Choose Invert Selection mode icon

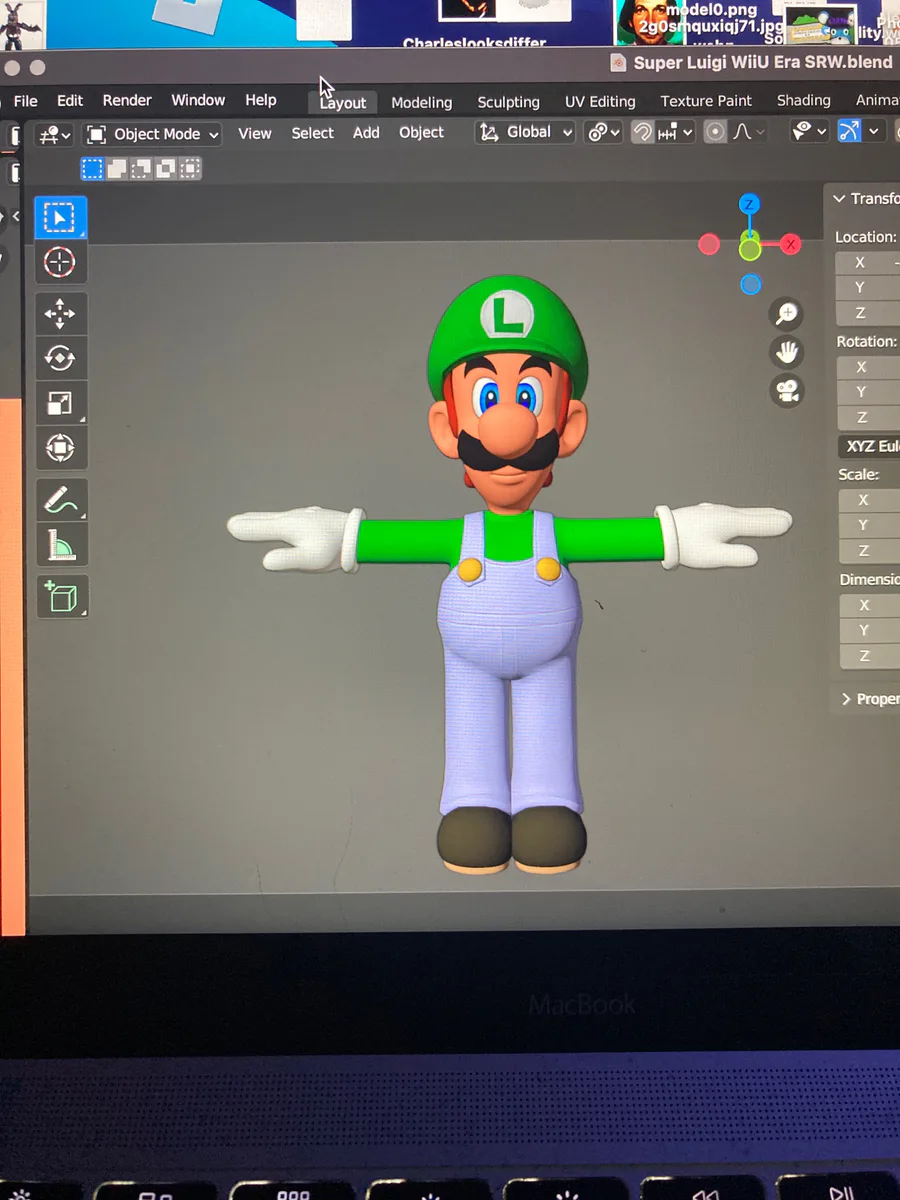point(165,168)
